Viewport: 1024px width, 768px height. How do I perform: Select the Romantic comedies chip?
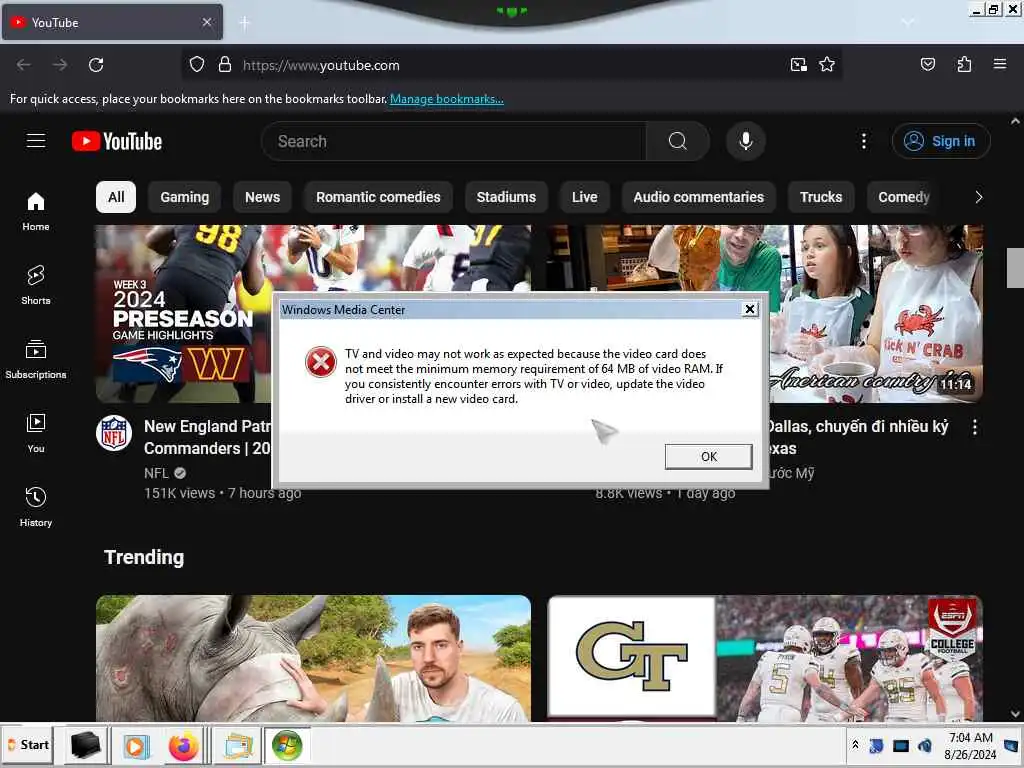point(378,197)
